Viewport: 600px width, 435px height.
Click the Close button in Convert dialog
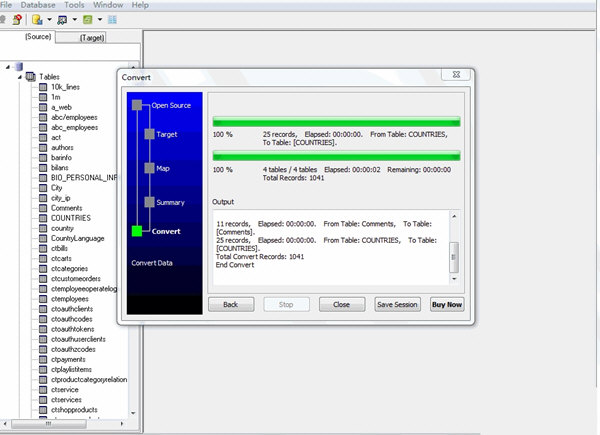coord(341,305)
